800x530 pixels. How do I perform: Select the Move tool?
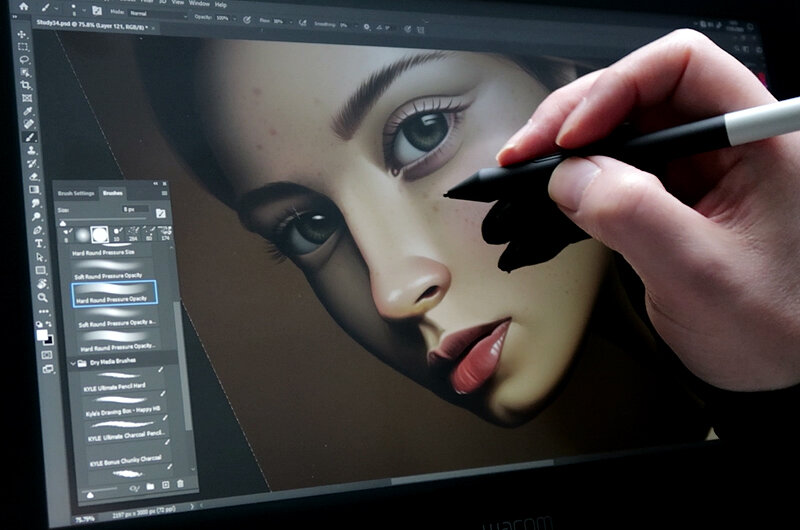tap(22, 34)
